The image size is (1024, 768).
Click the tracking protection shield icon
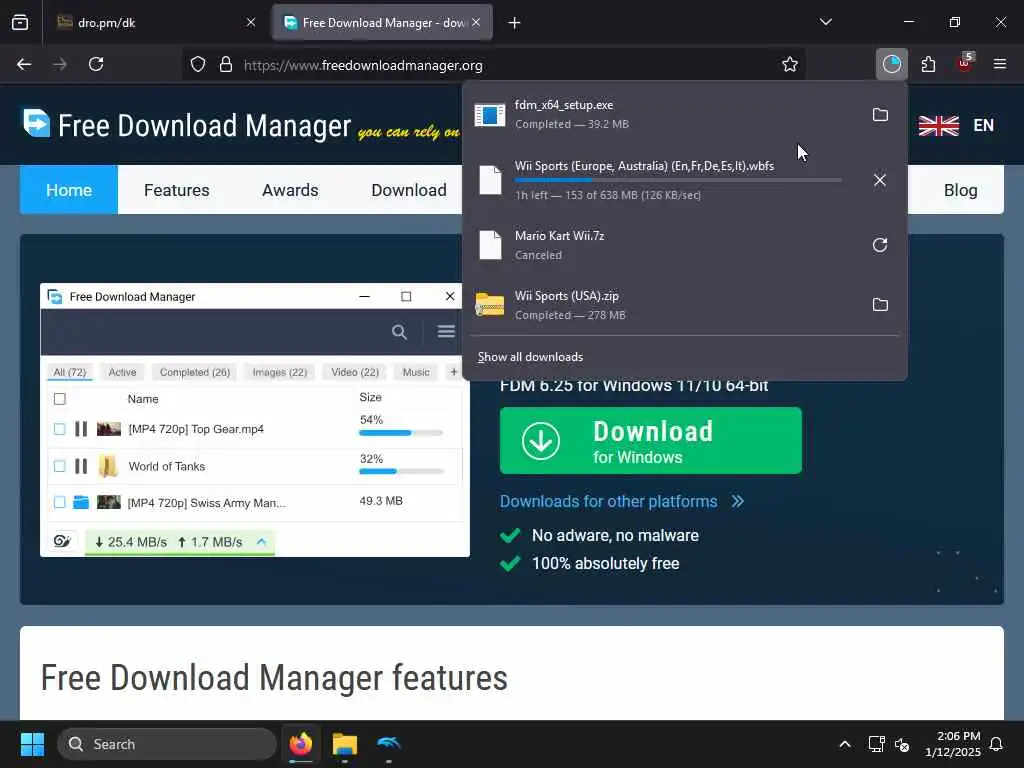tap(198, 65)
